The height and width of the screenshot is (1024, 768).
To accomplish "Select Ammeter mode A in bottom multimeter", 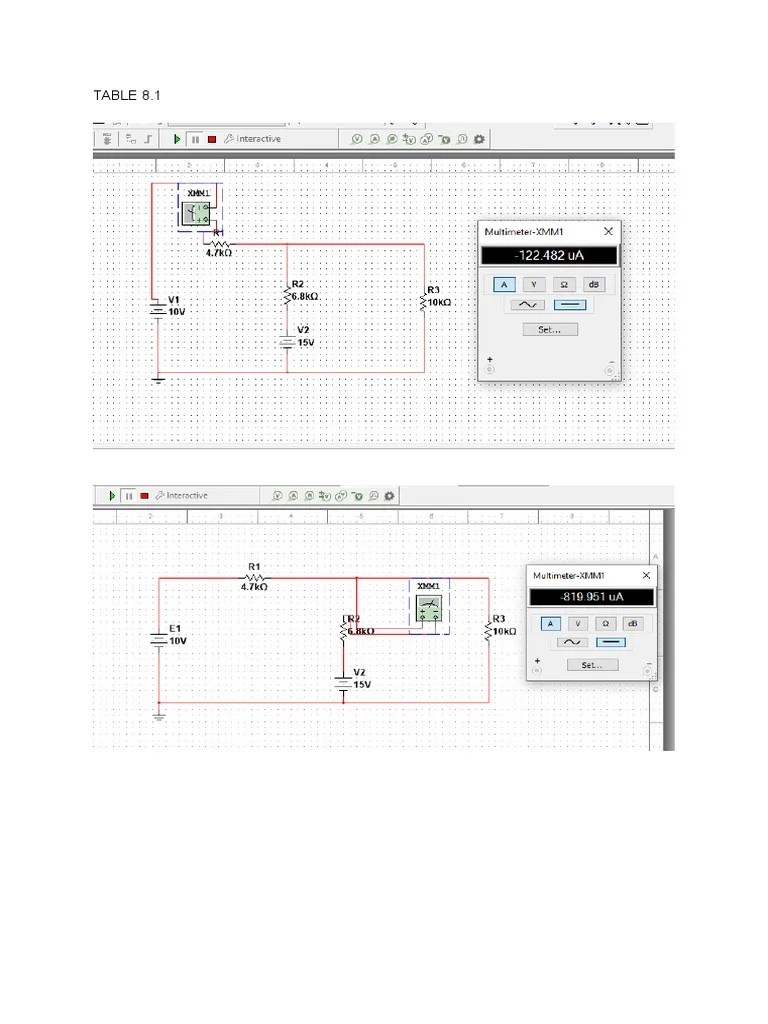I will tap(551, 624).
